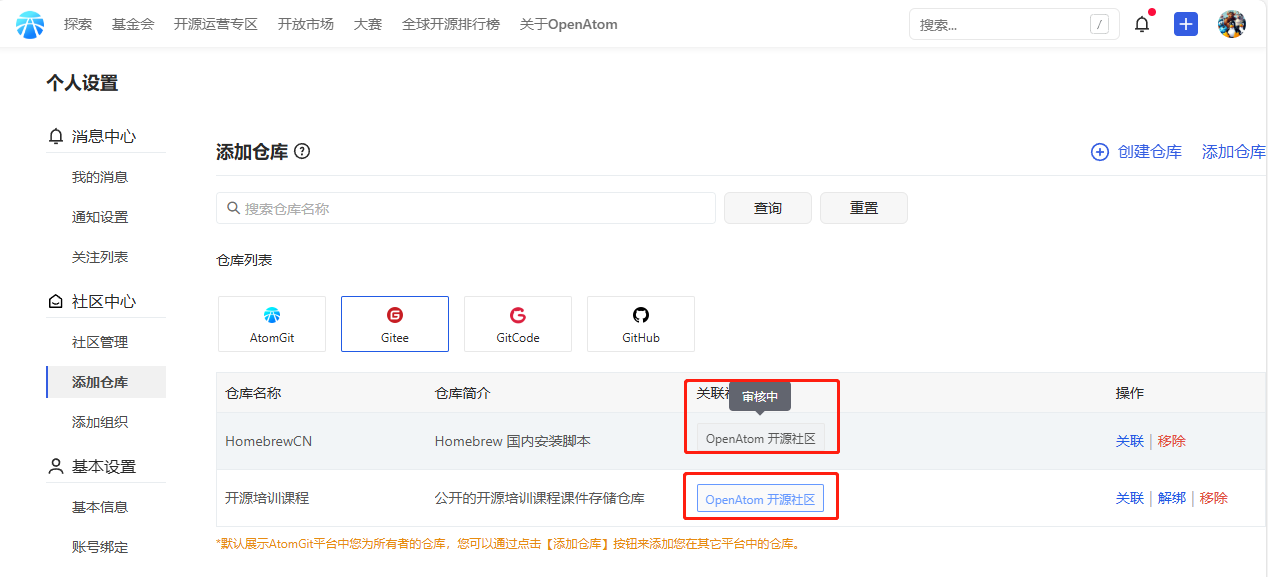Open the user avatar menu

[1232, 24]
